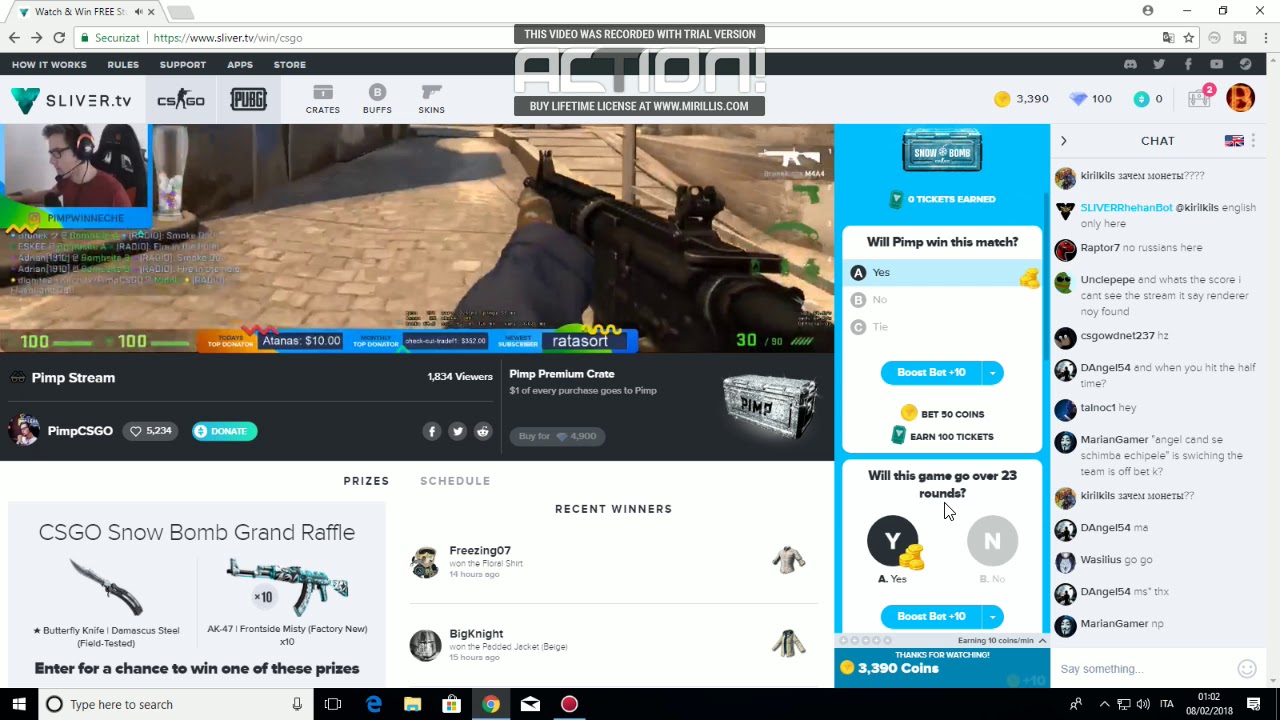Click the Sliver.tv logo
1280x720 pixels.
click(x=71, y=100)
